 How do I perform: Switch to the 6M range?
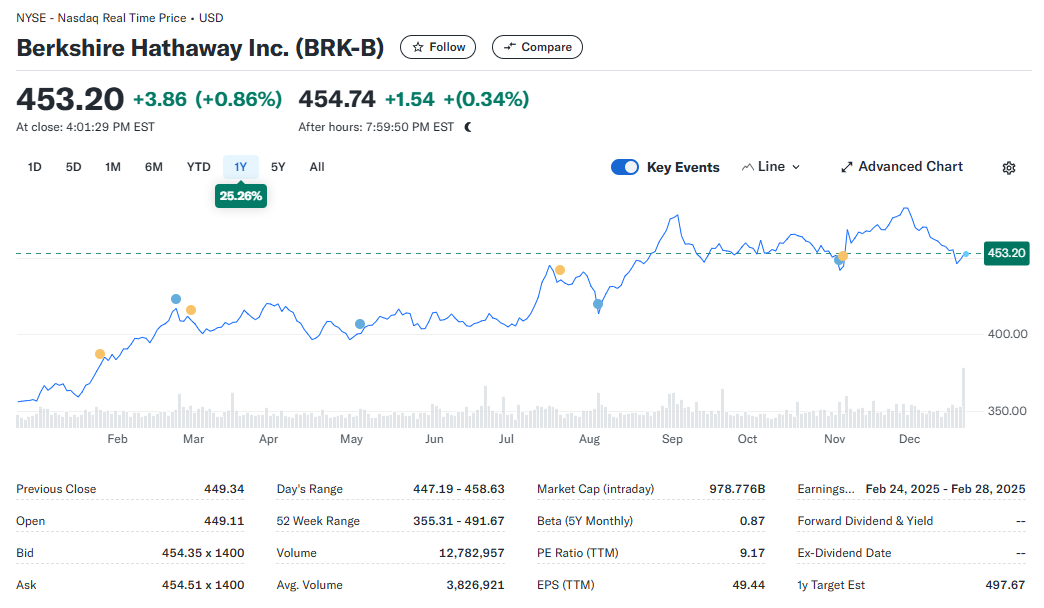[154, 167]
